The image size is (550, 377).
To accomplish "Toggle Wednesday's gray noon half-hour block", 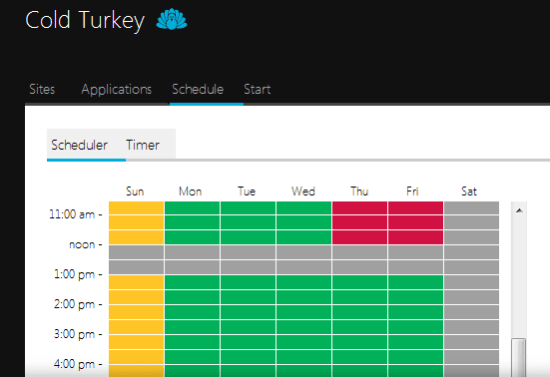I will pos(304,252).
